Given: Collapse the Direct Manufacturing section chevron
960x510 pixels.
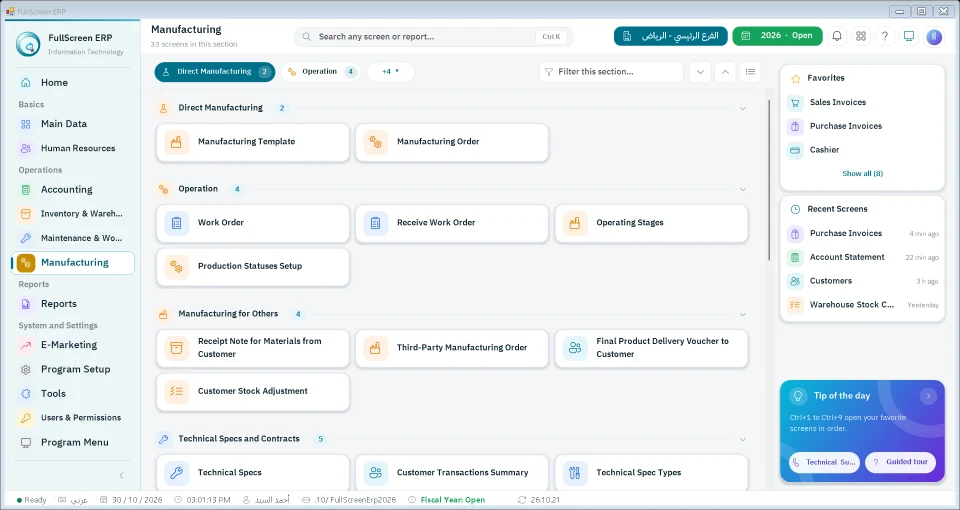Looking at the screenshot, I should (x=743, y=108).
